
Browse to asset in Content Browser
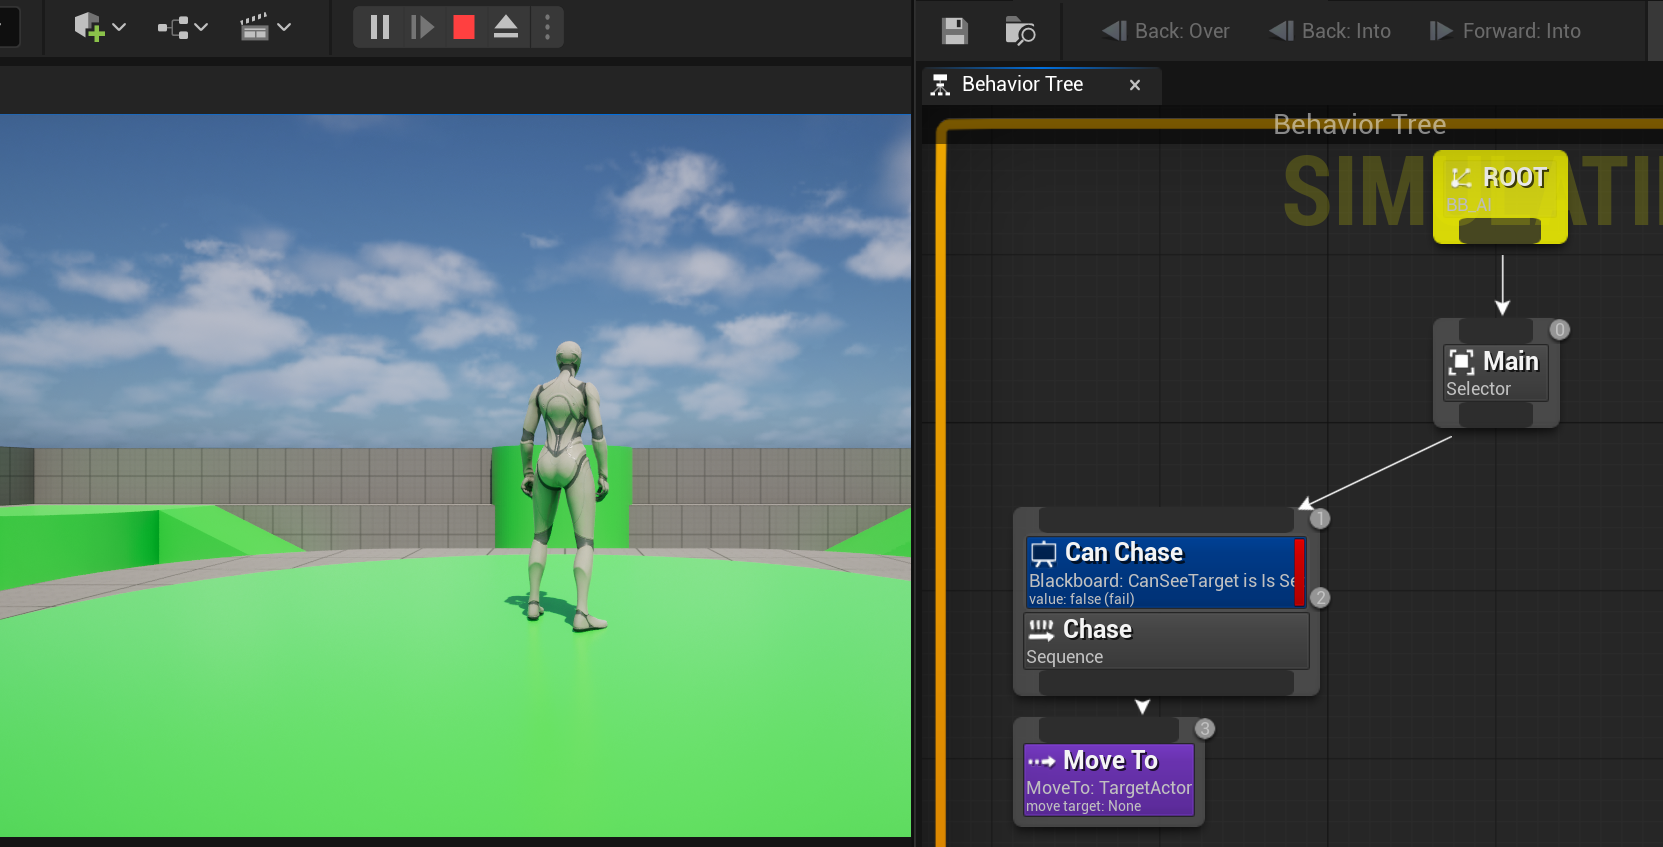[1020, 31]
